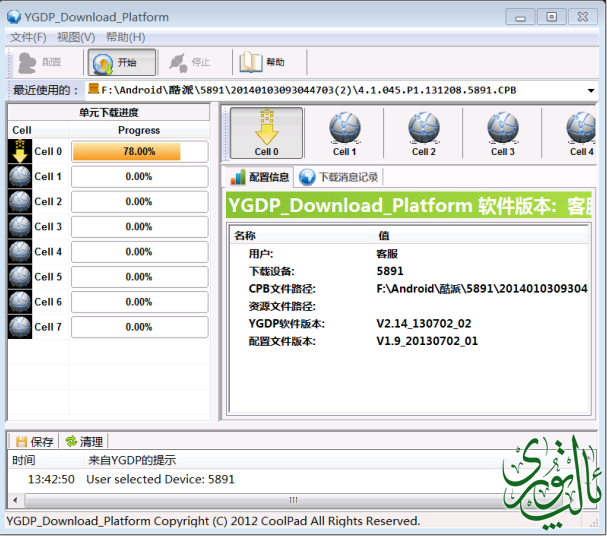Screen dimensions: 607x536
Task: Select the 下载设备: row
Action: pyautogui.click(x=409, y=271)
